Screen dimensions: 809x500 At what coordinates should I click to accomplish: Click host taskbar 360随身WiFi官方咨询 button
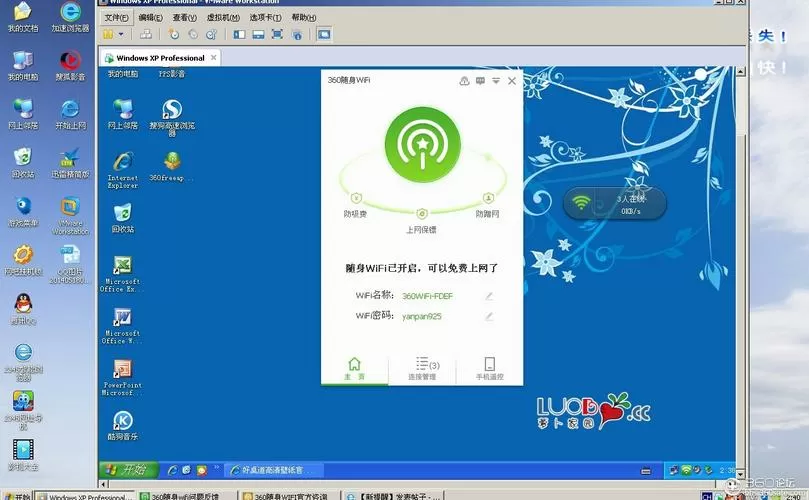[290, 495]
